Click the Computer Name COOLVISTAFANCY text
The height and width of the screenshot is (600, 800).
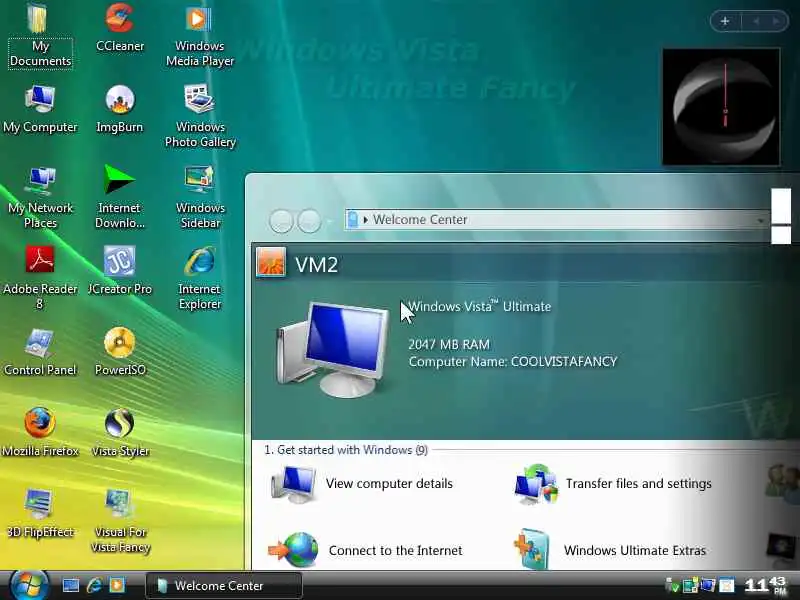pyautogui.click(x=513, y=362)
